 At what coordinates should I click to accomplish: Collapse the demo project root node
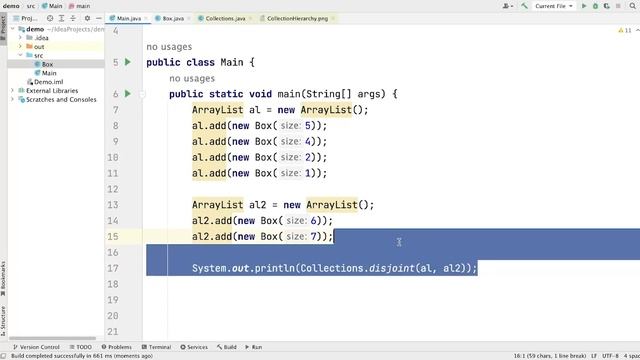[x=13, y=29]
